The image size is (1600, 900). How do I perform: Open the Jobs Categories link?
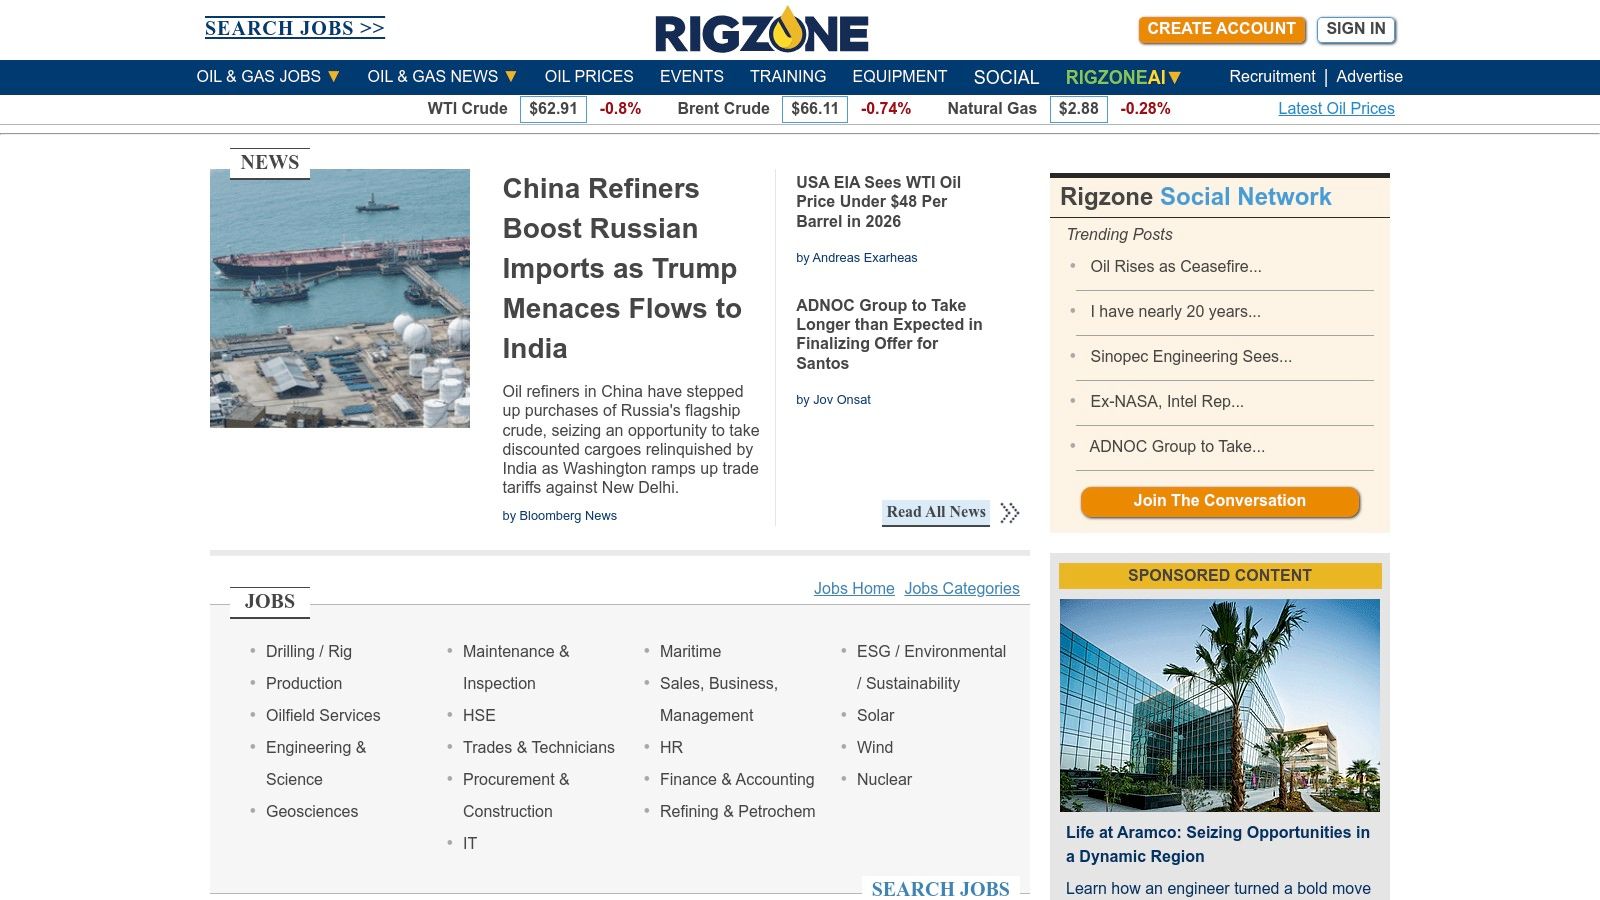pyautogui.click(x=961, y=589)
